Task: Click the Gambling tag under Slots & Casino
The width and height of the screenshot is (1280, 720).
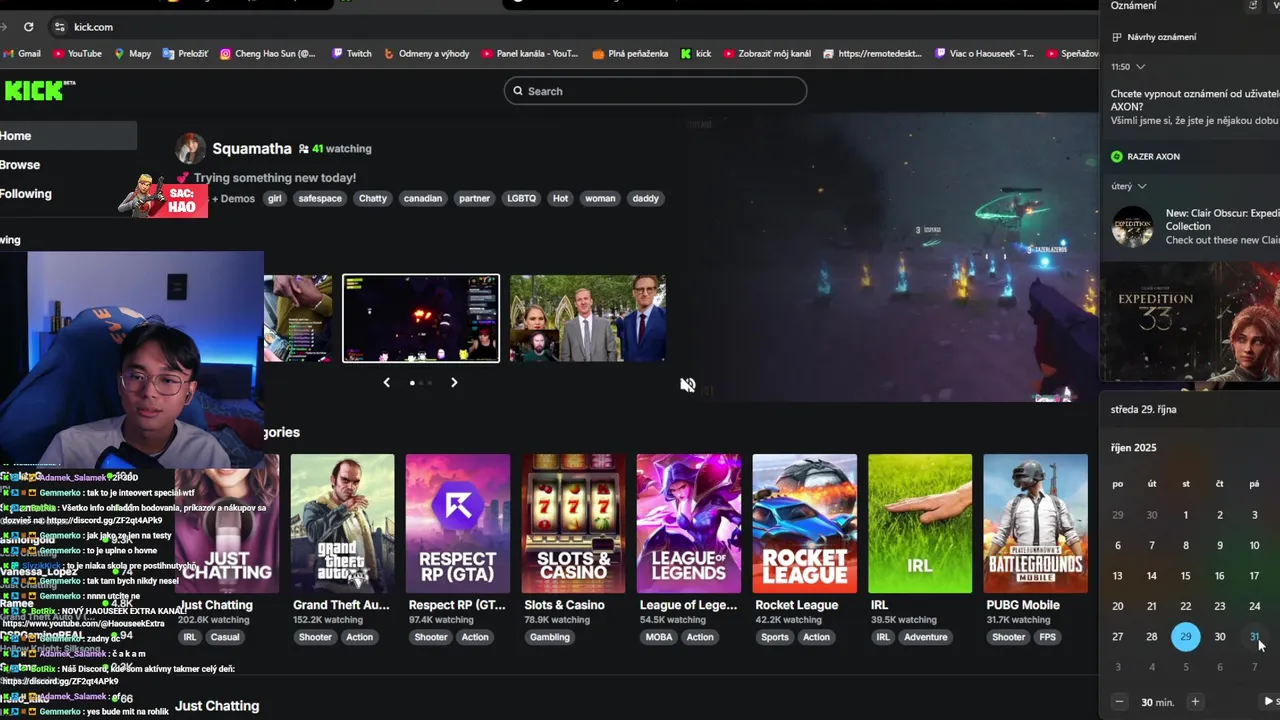Action: pos(550,637)
